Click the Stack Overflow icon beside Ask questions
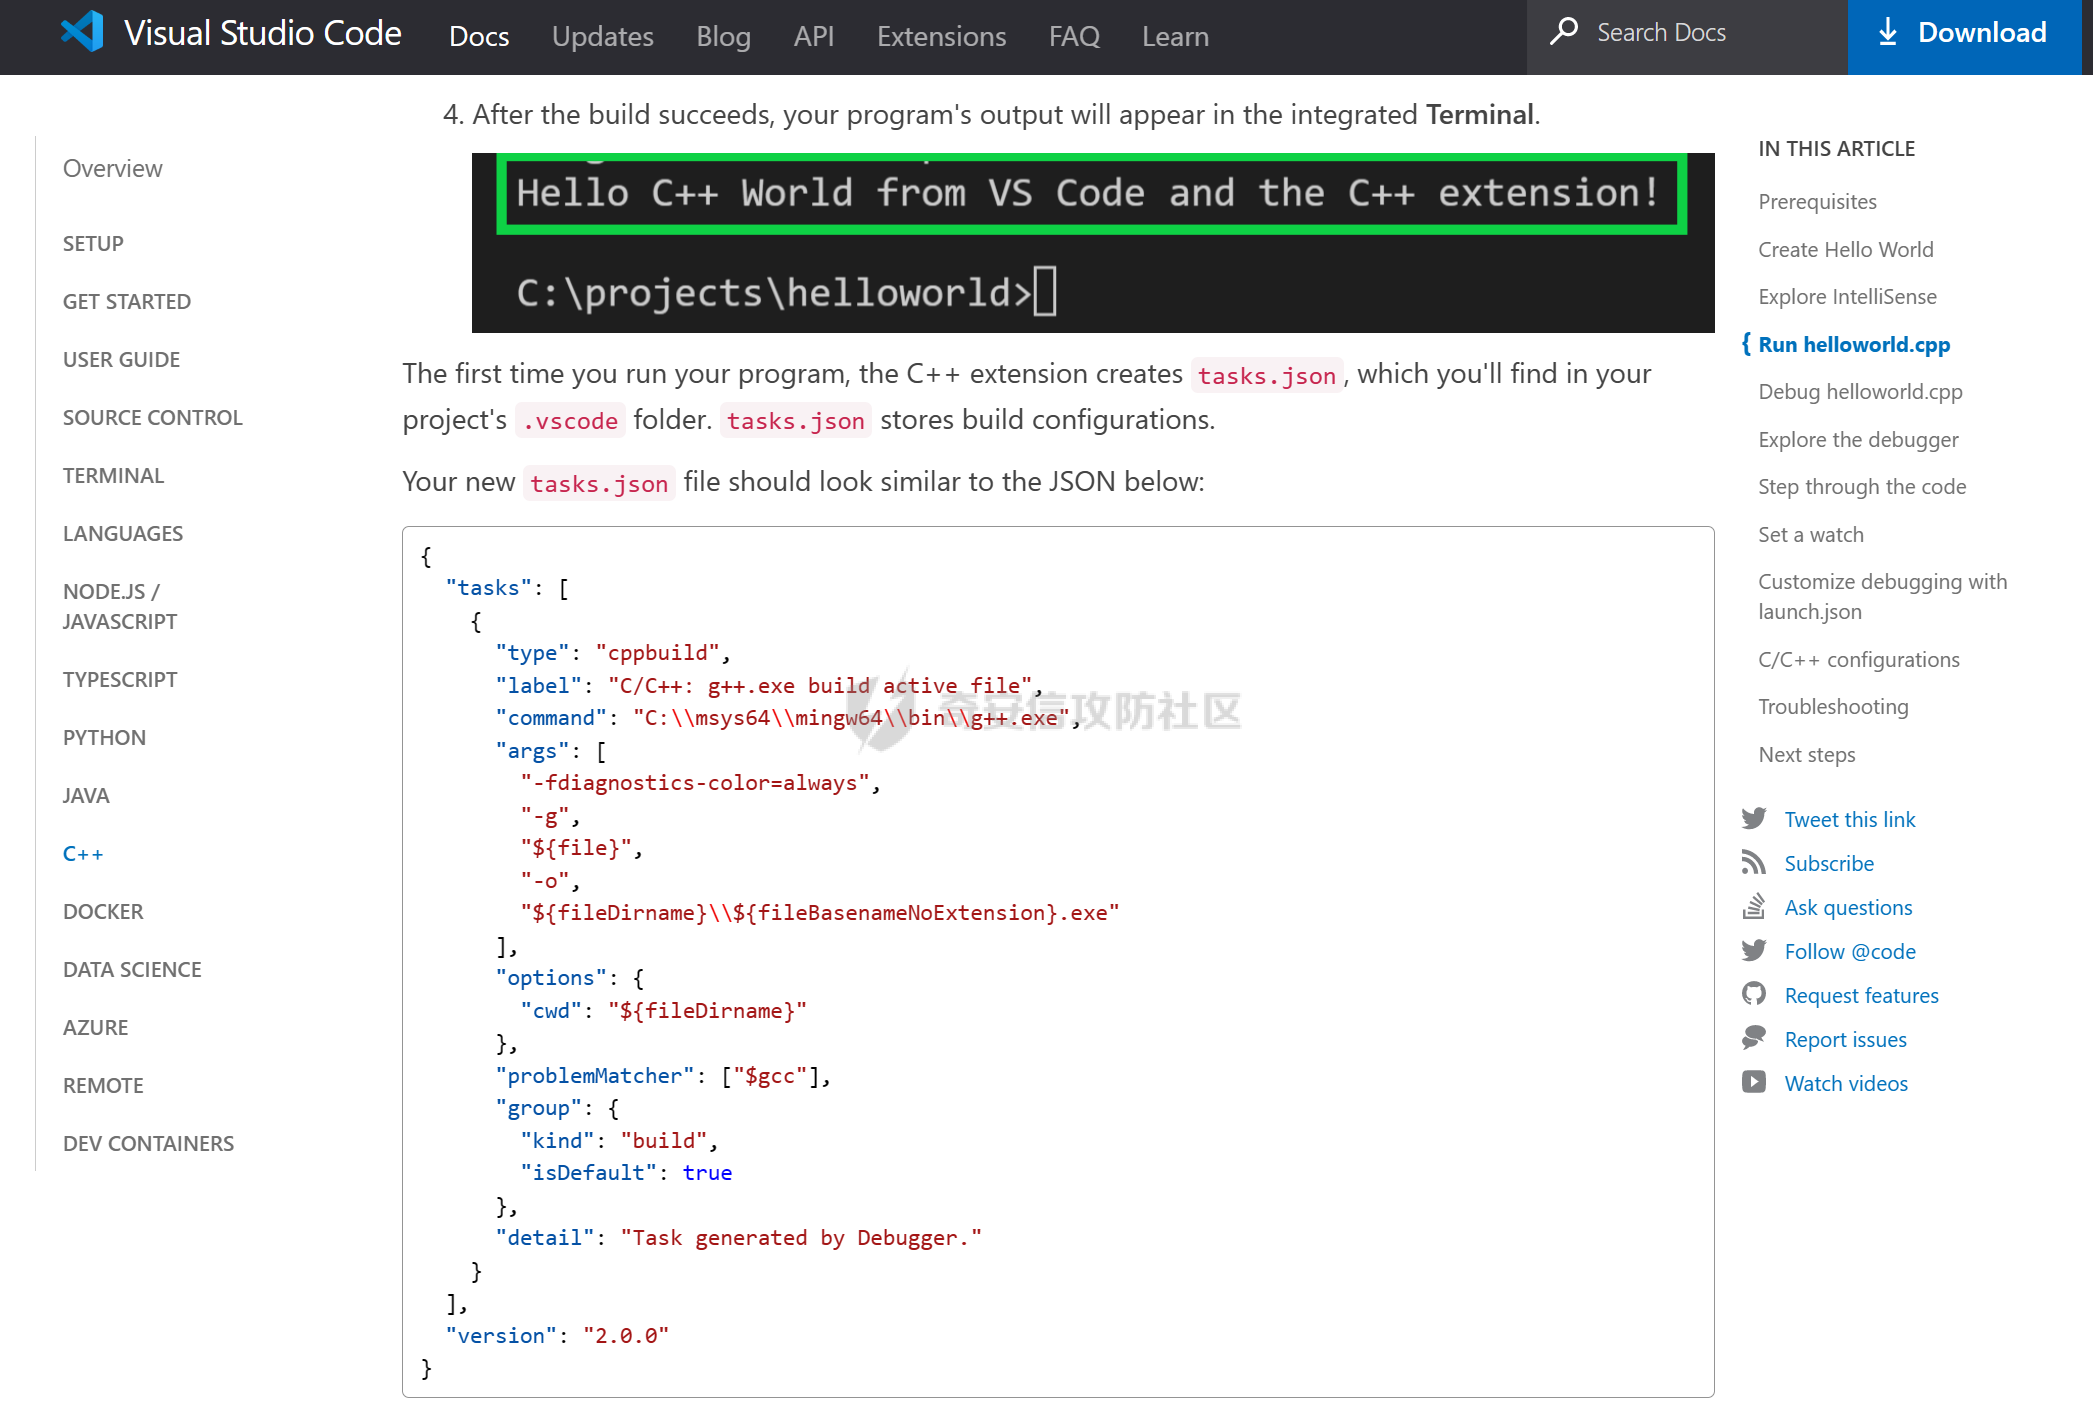Viewport: 2093px width, 1420px height. tap(1754, 907)
